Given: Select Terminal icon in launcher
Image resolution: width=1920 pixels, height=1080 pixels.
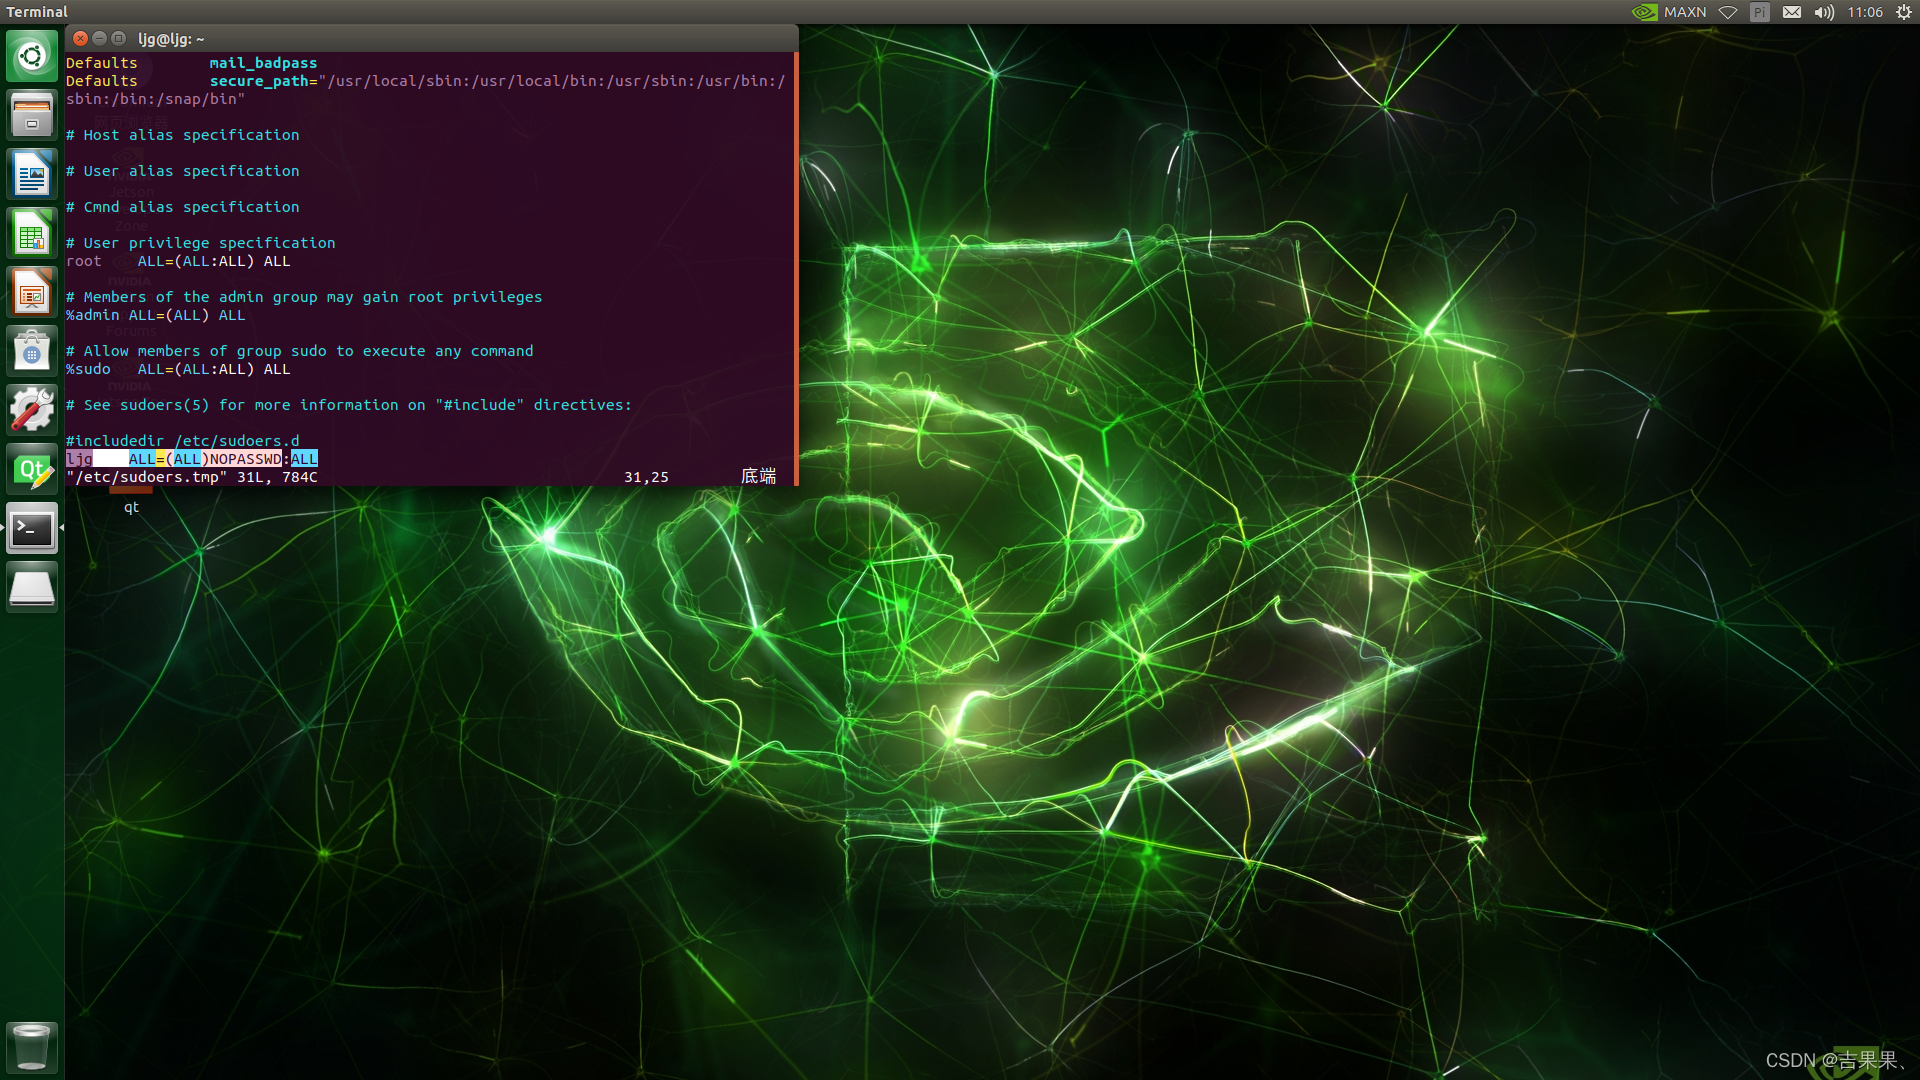Looking at the screenshot, I should [x=32, y=529].
